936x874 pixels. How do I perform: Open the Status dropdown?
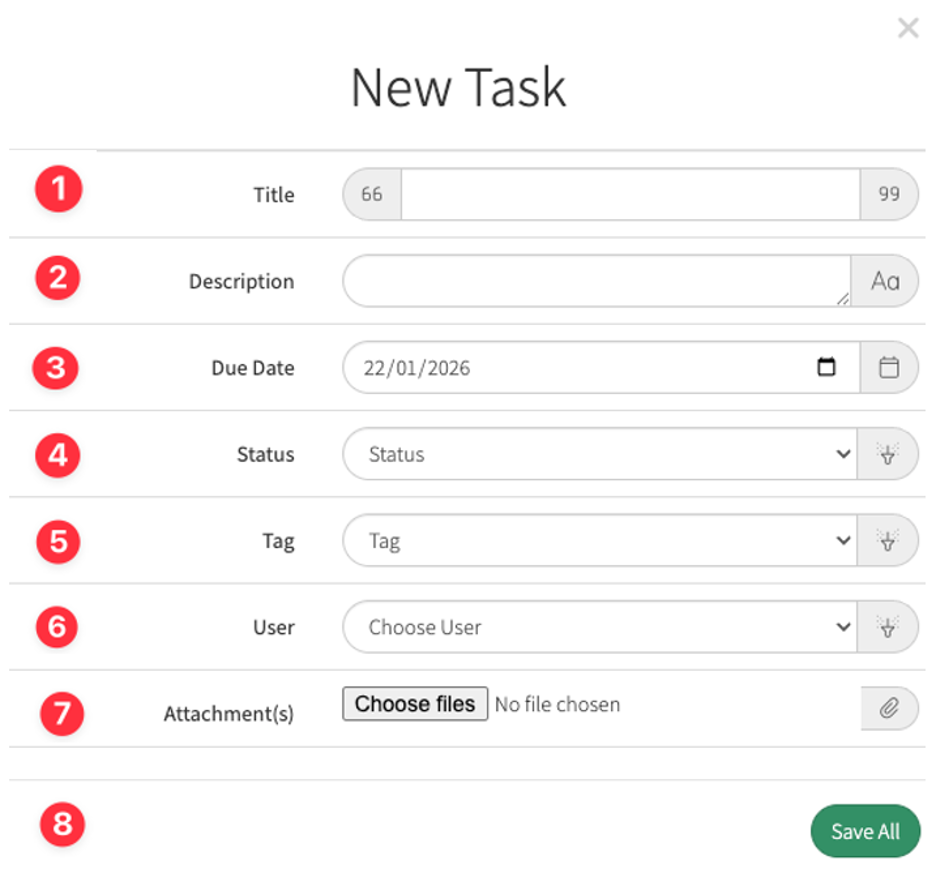600,454
